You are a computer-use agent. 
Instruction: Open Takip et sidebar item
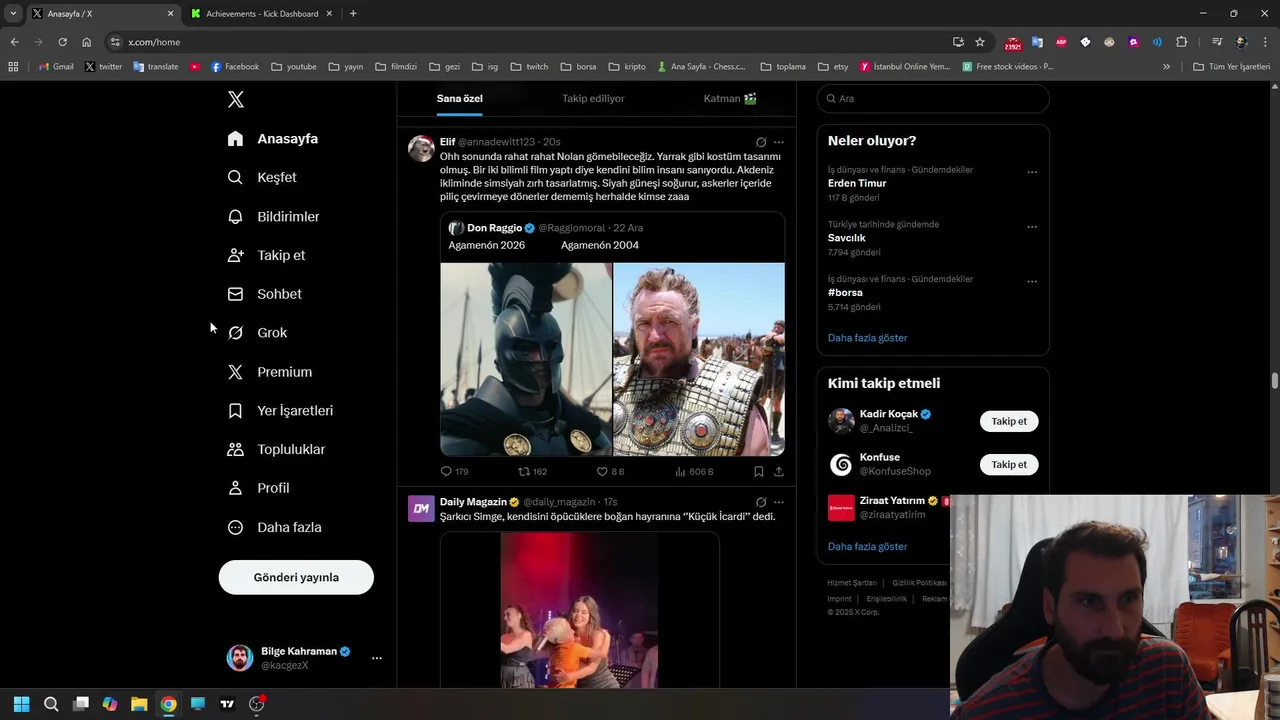266,255
